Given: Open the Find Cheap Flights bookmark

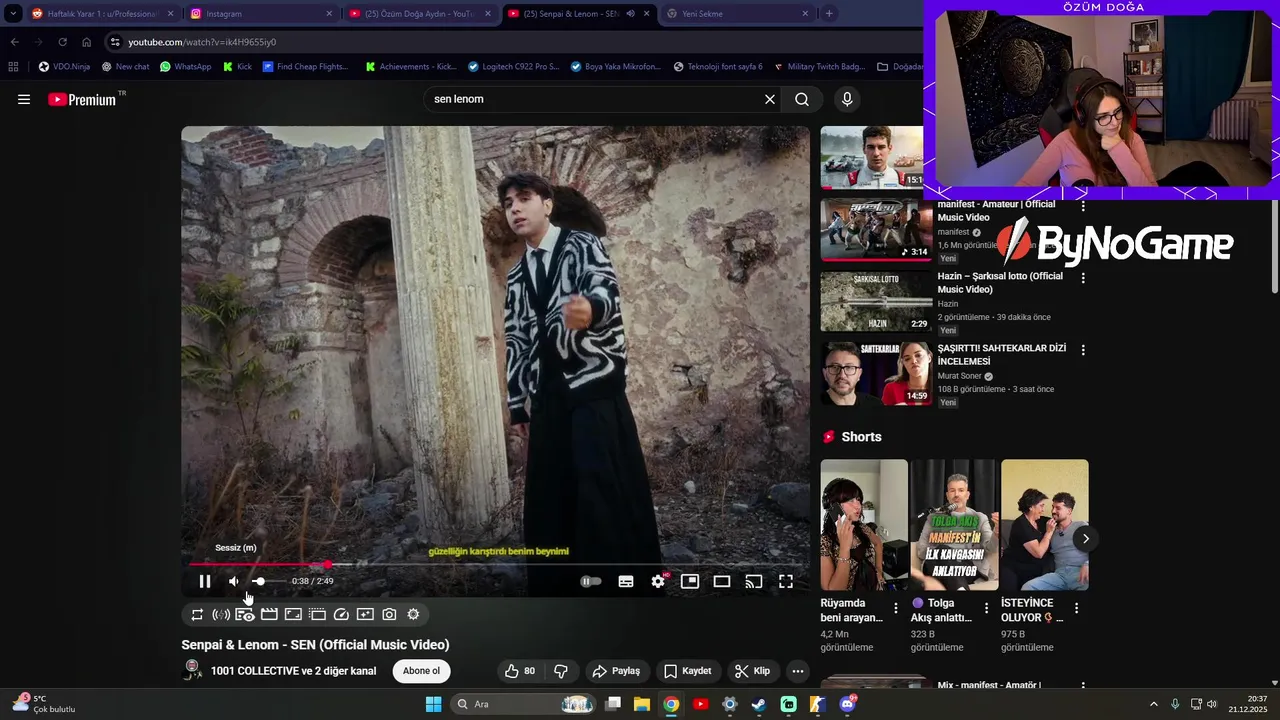Looking at the screenshot, I should (306, 67).
